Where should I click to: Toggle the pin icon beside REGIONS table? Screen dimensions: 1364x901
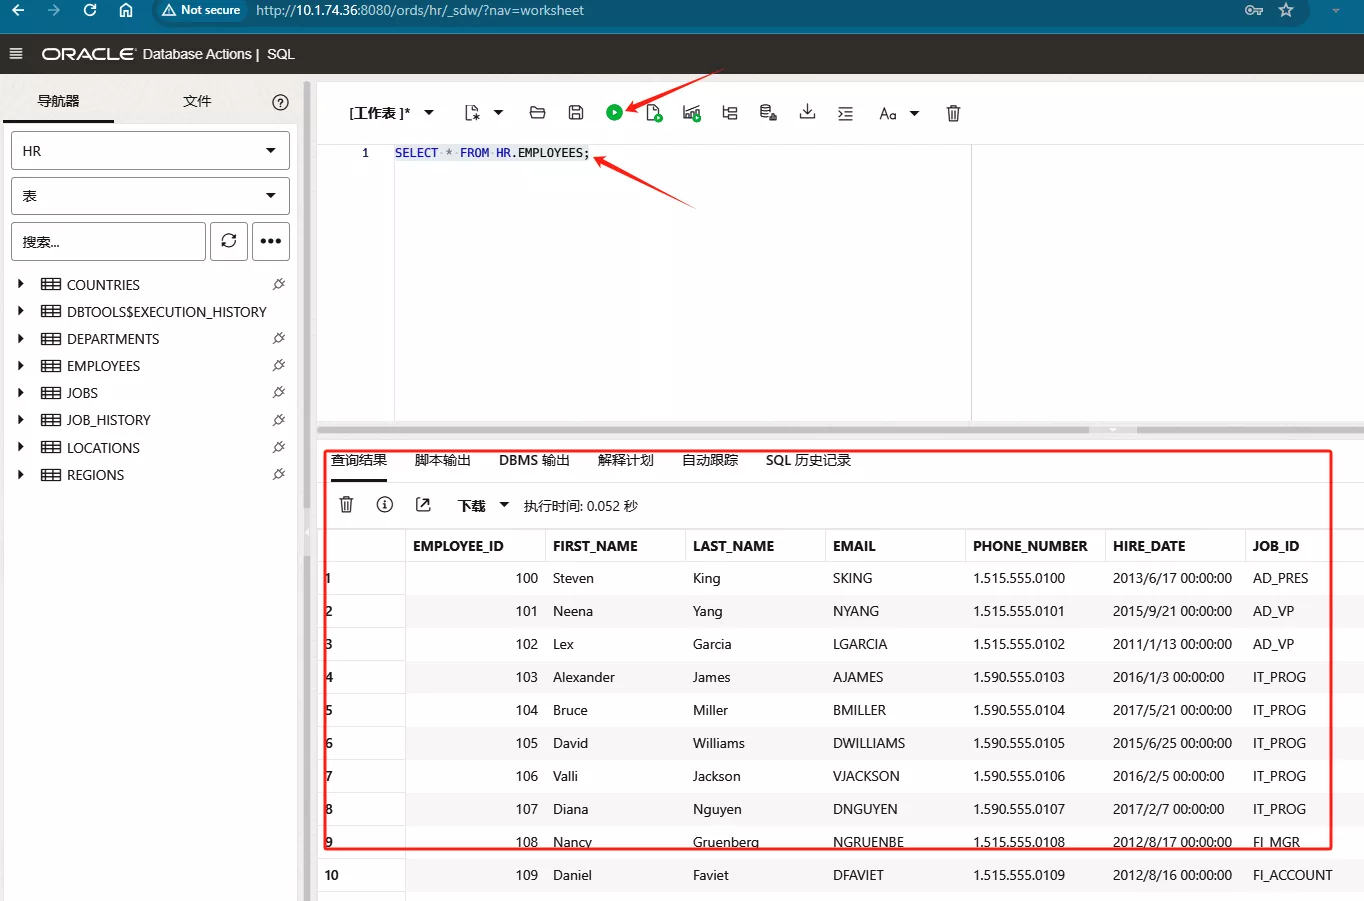[279, 474]
